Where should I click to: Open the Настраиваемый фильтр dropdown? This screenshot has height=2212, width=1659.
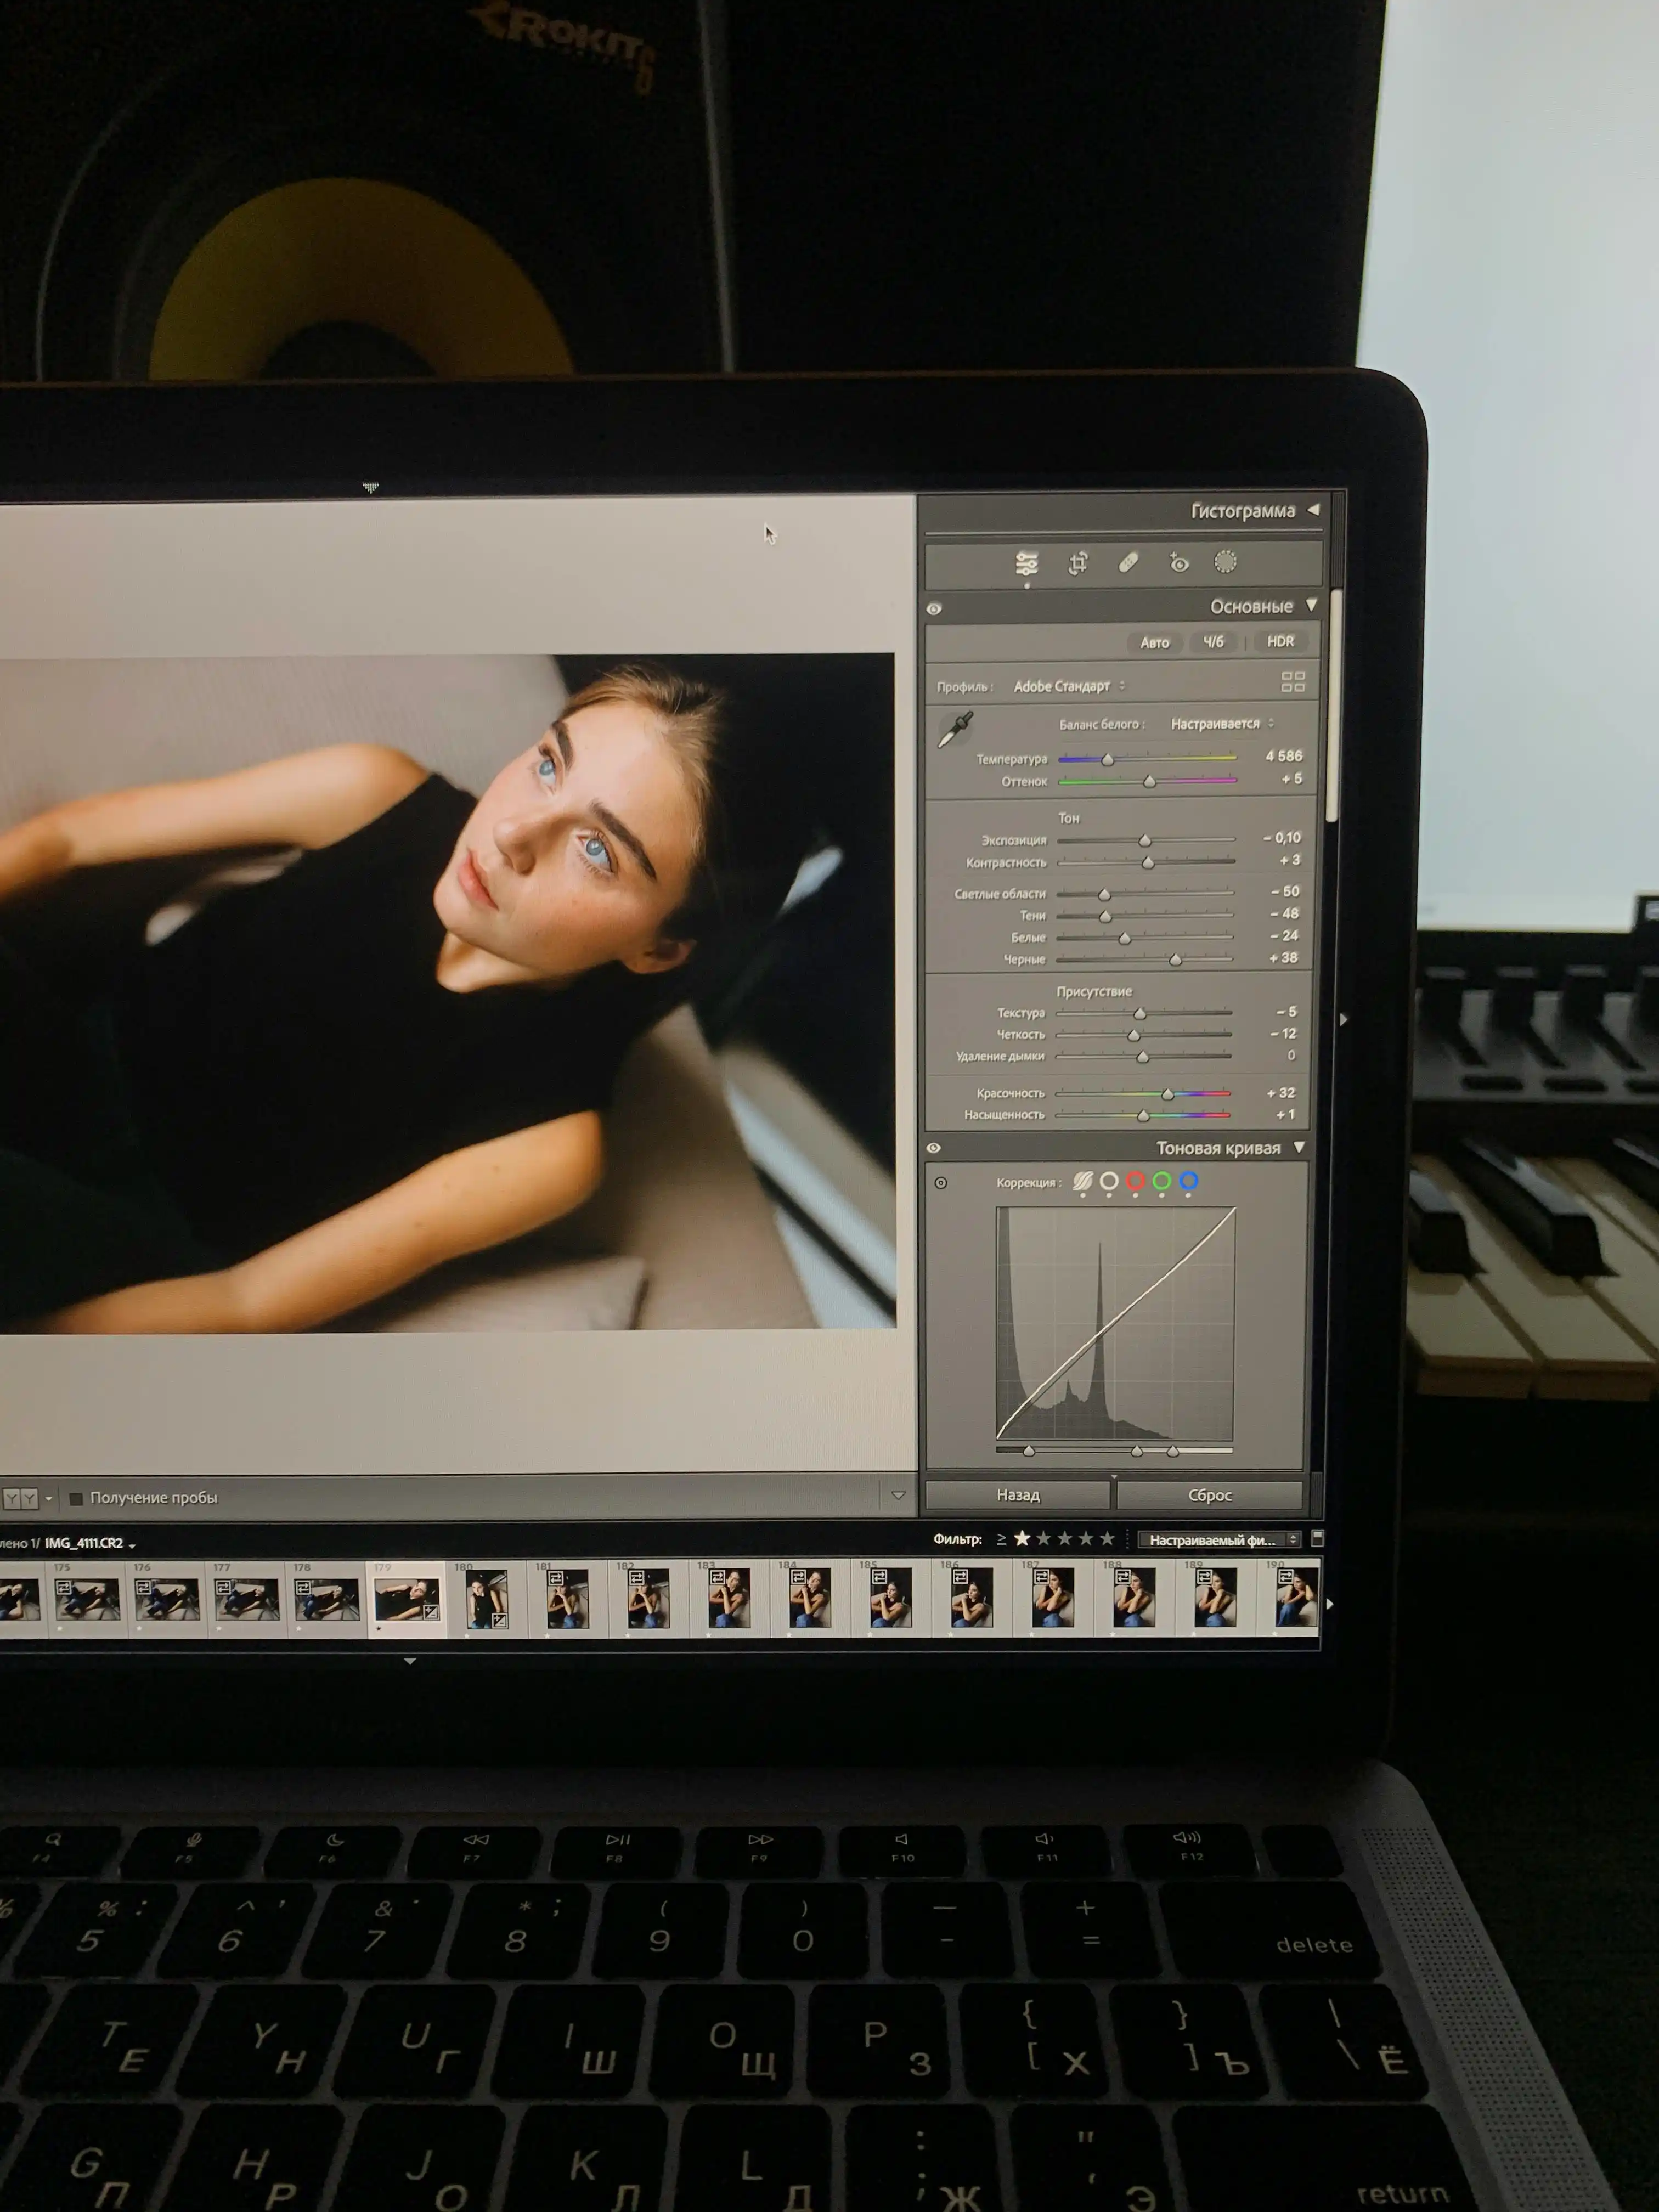tap(1219, 1540)
